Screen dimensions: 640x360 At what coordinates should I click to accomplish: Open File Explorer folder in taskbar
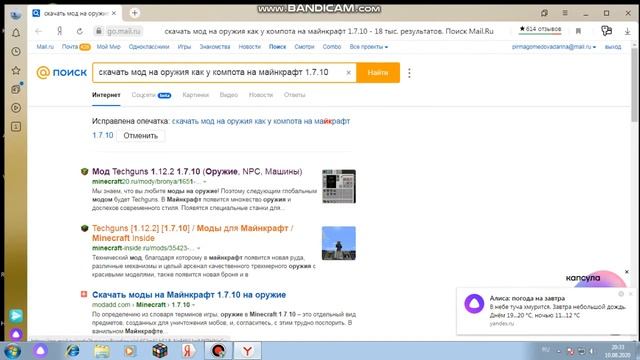click(102, 351)
